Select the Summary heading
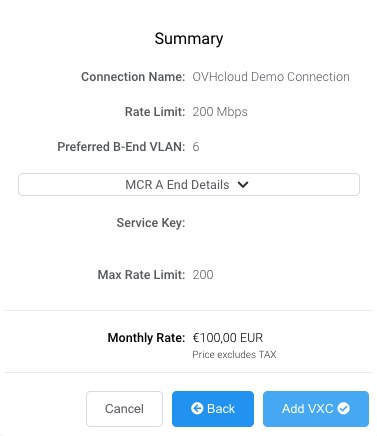The width and height of the screenshot is (377, 436). pos(189,39)
